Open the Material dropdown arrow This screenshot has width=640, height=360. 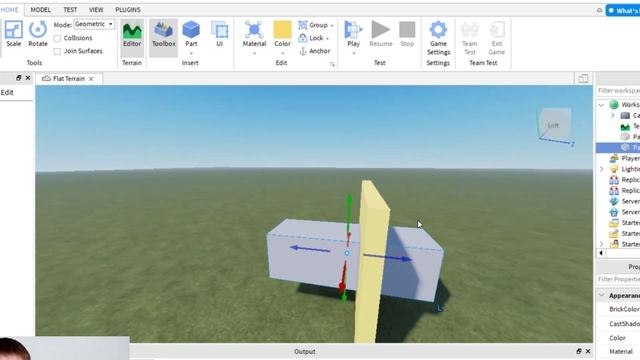(254, 53)
